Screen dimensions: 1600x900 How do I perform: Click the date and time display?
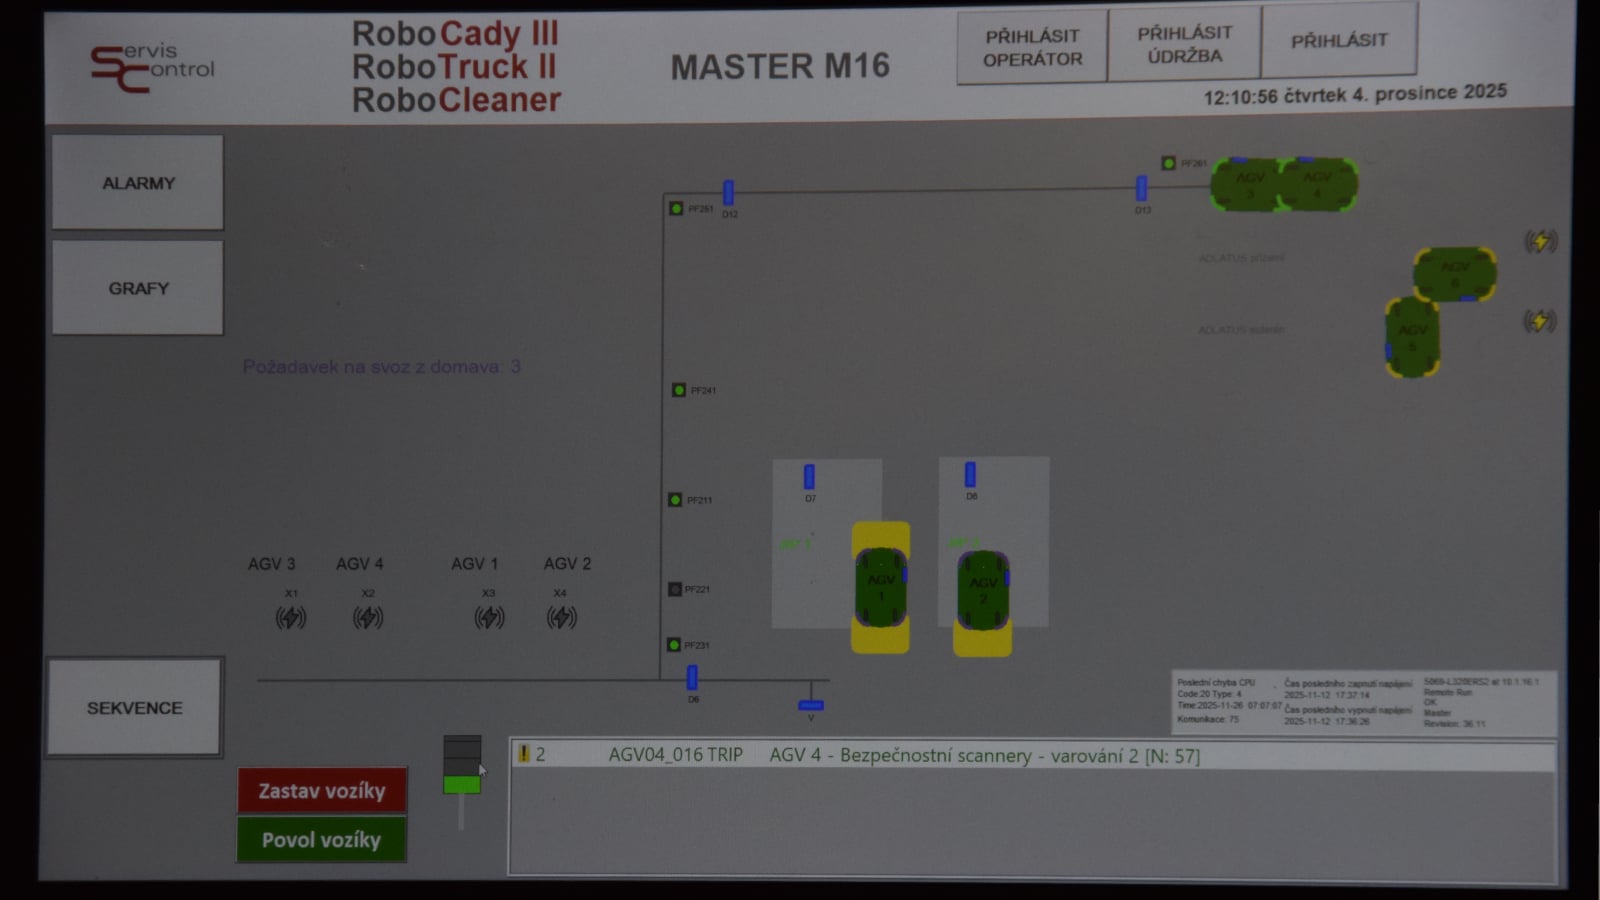click(1355, 95)
